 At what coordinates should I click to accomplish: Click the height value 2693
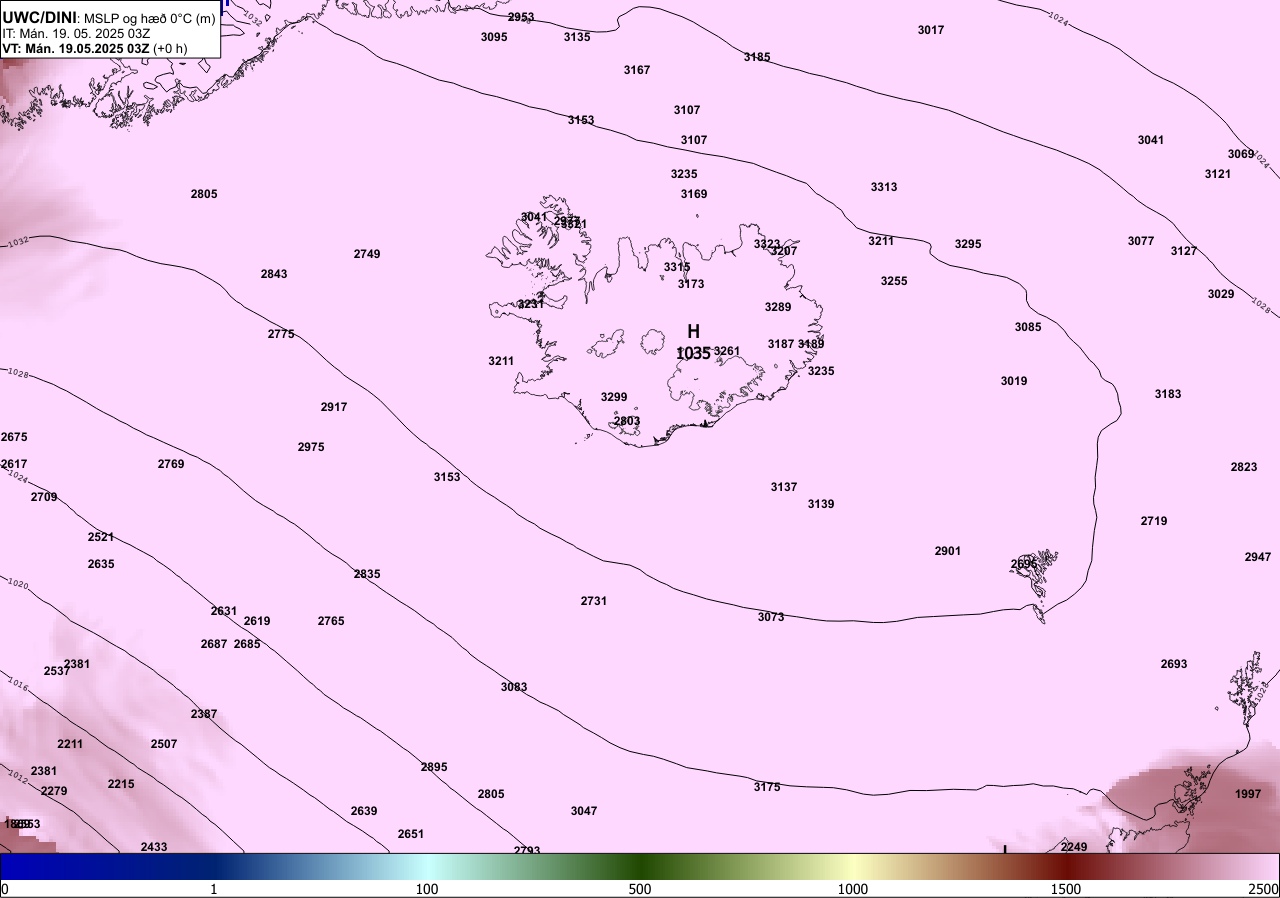pyautogui.click(x=1174, y=664)
